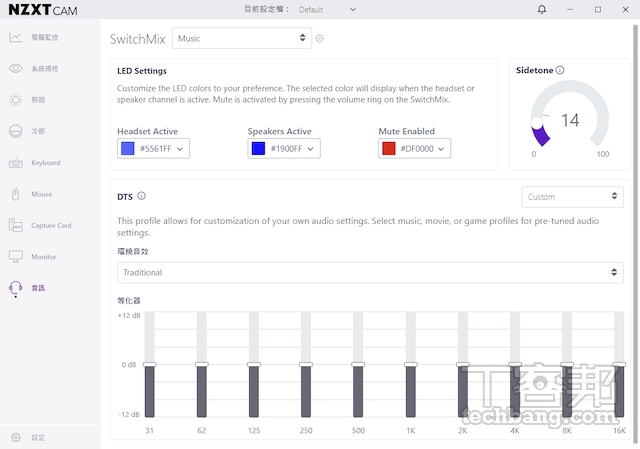
Task: Click the 31 Hz equalizer slider handle
Action: coord(150,365)
